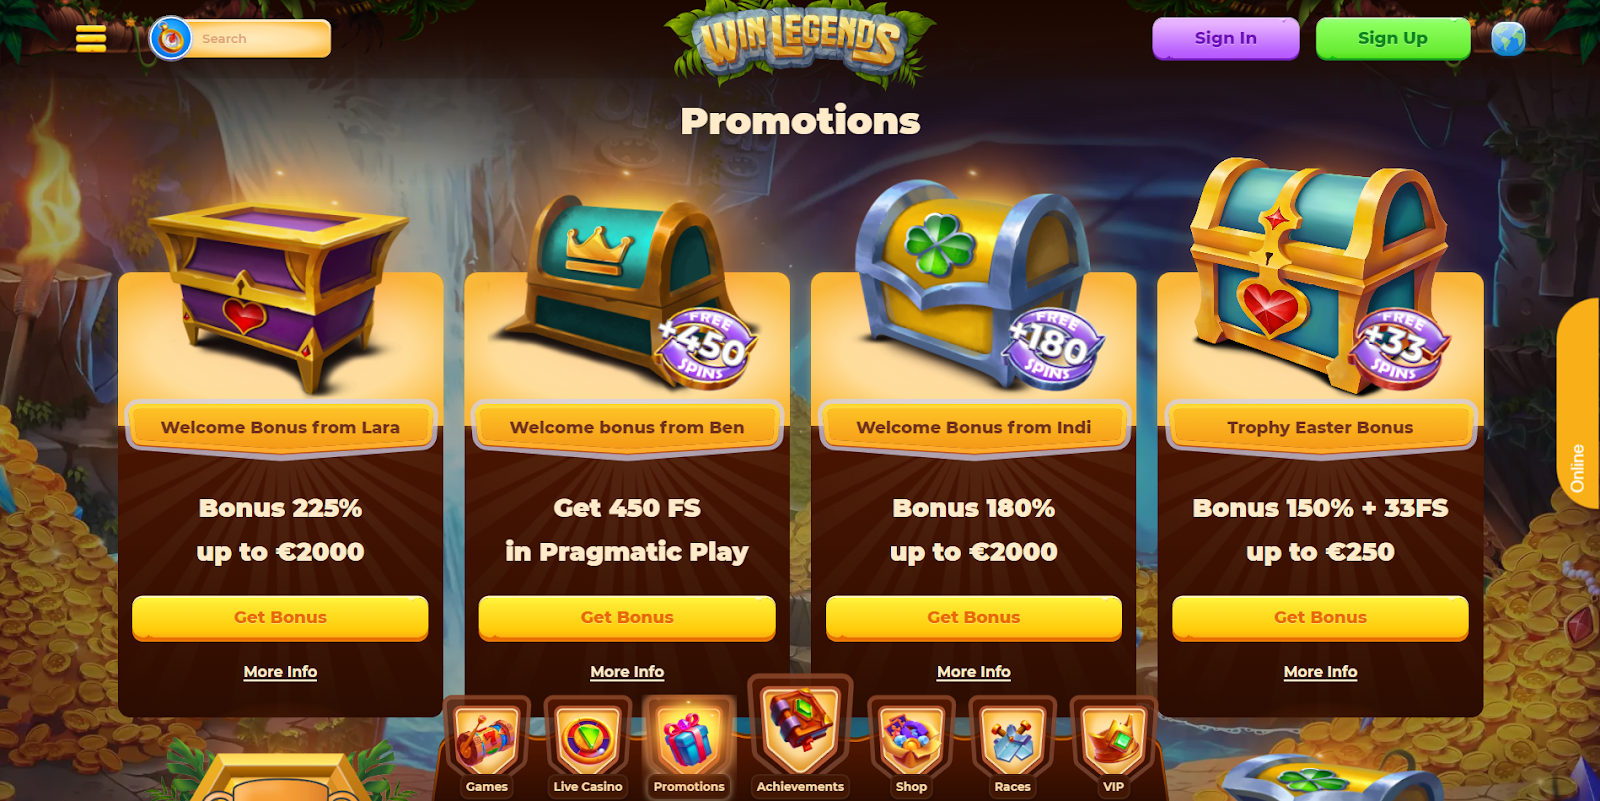Click the search compass icon
The image size is (1600, 801).
[x=170, y=39]
